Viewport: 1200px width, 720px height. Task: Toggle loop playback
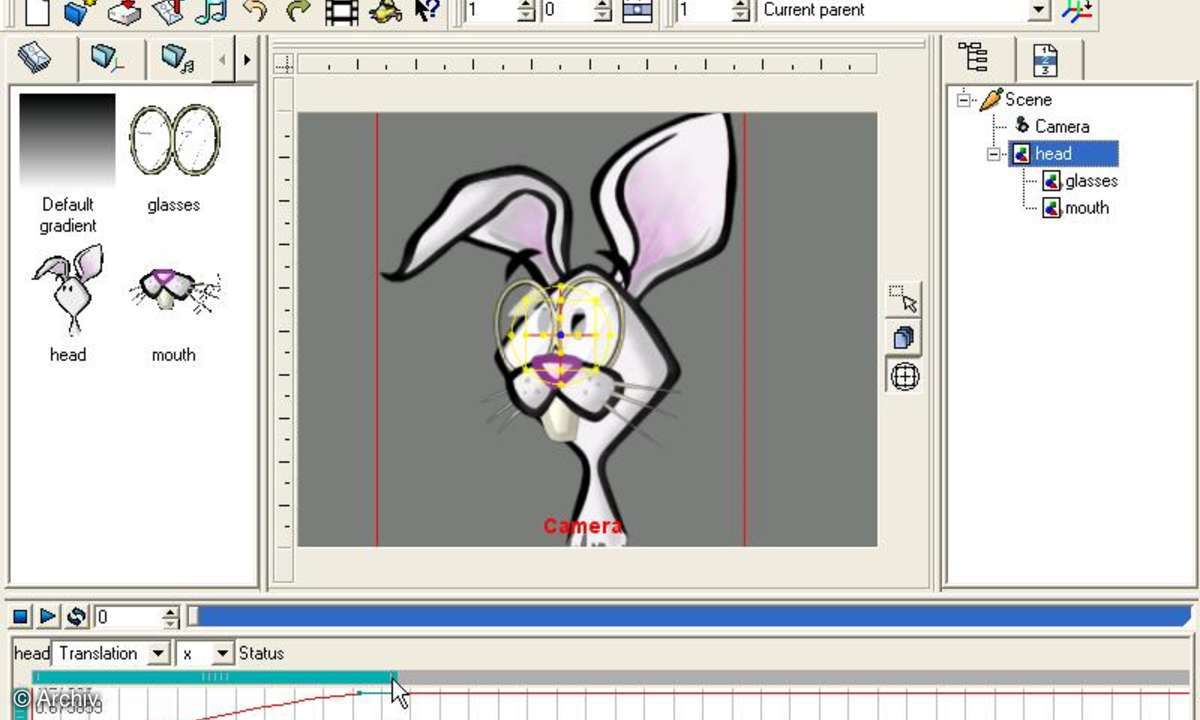tap(77, 616)
